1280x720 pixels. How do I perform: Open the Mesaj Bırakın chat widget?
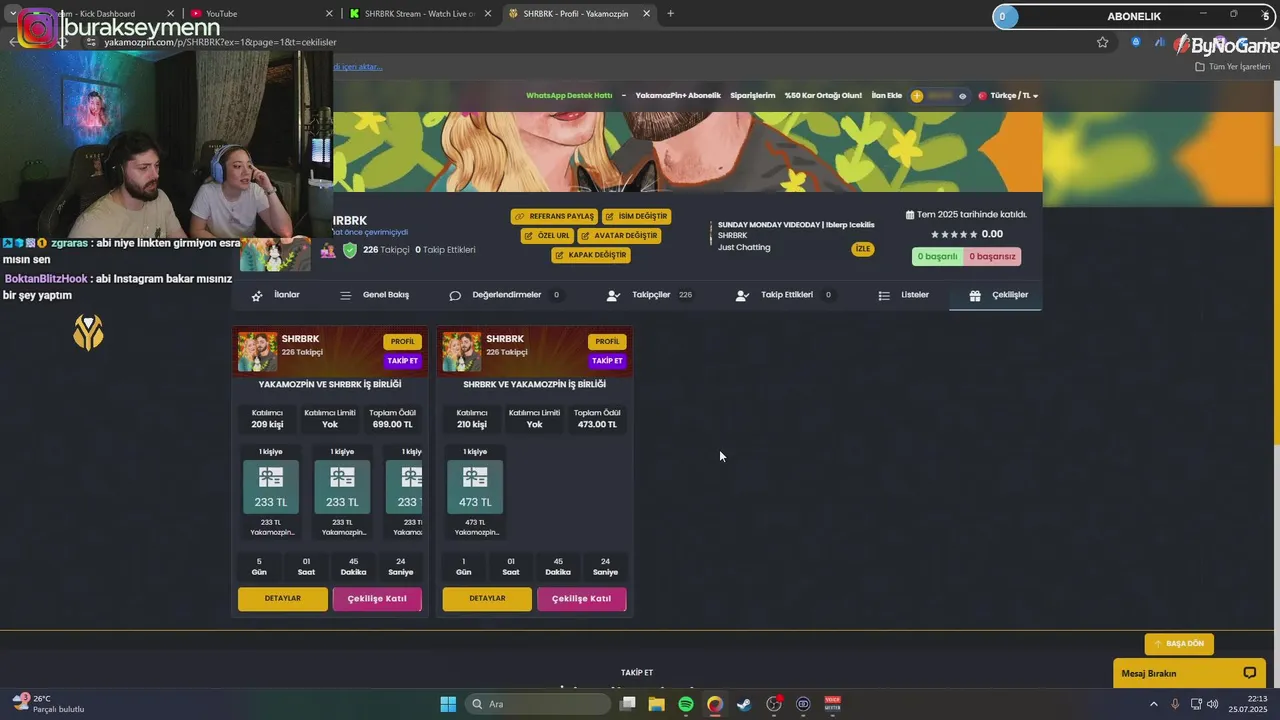pos(1189,674)
